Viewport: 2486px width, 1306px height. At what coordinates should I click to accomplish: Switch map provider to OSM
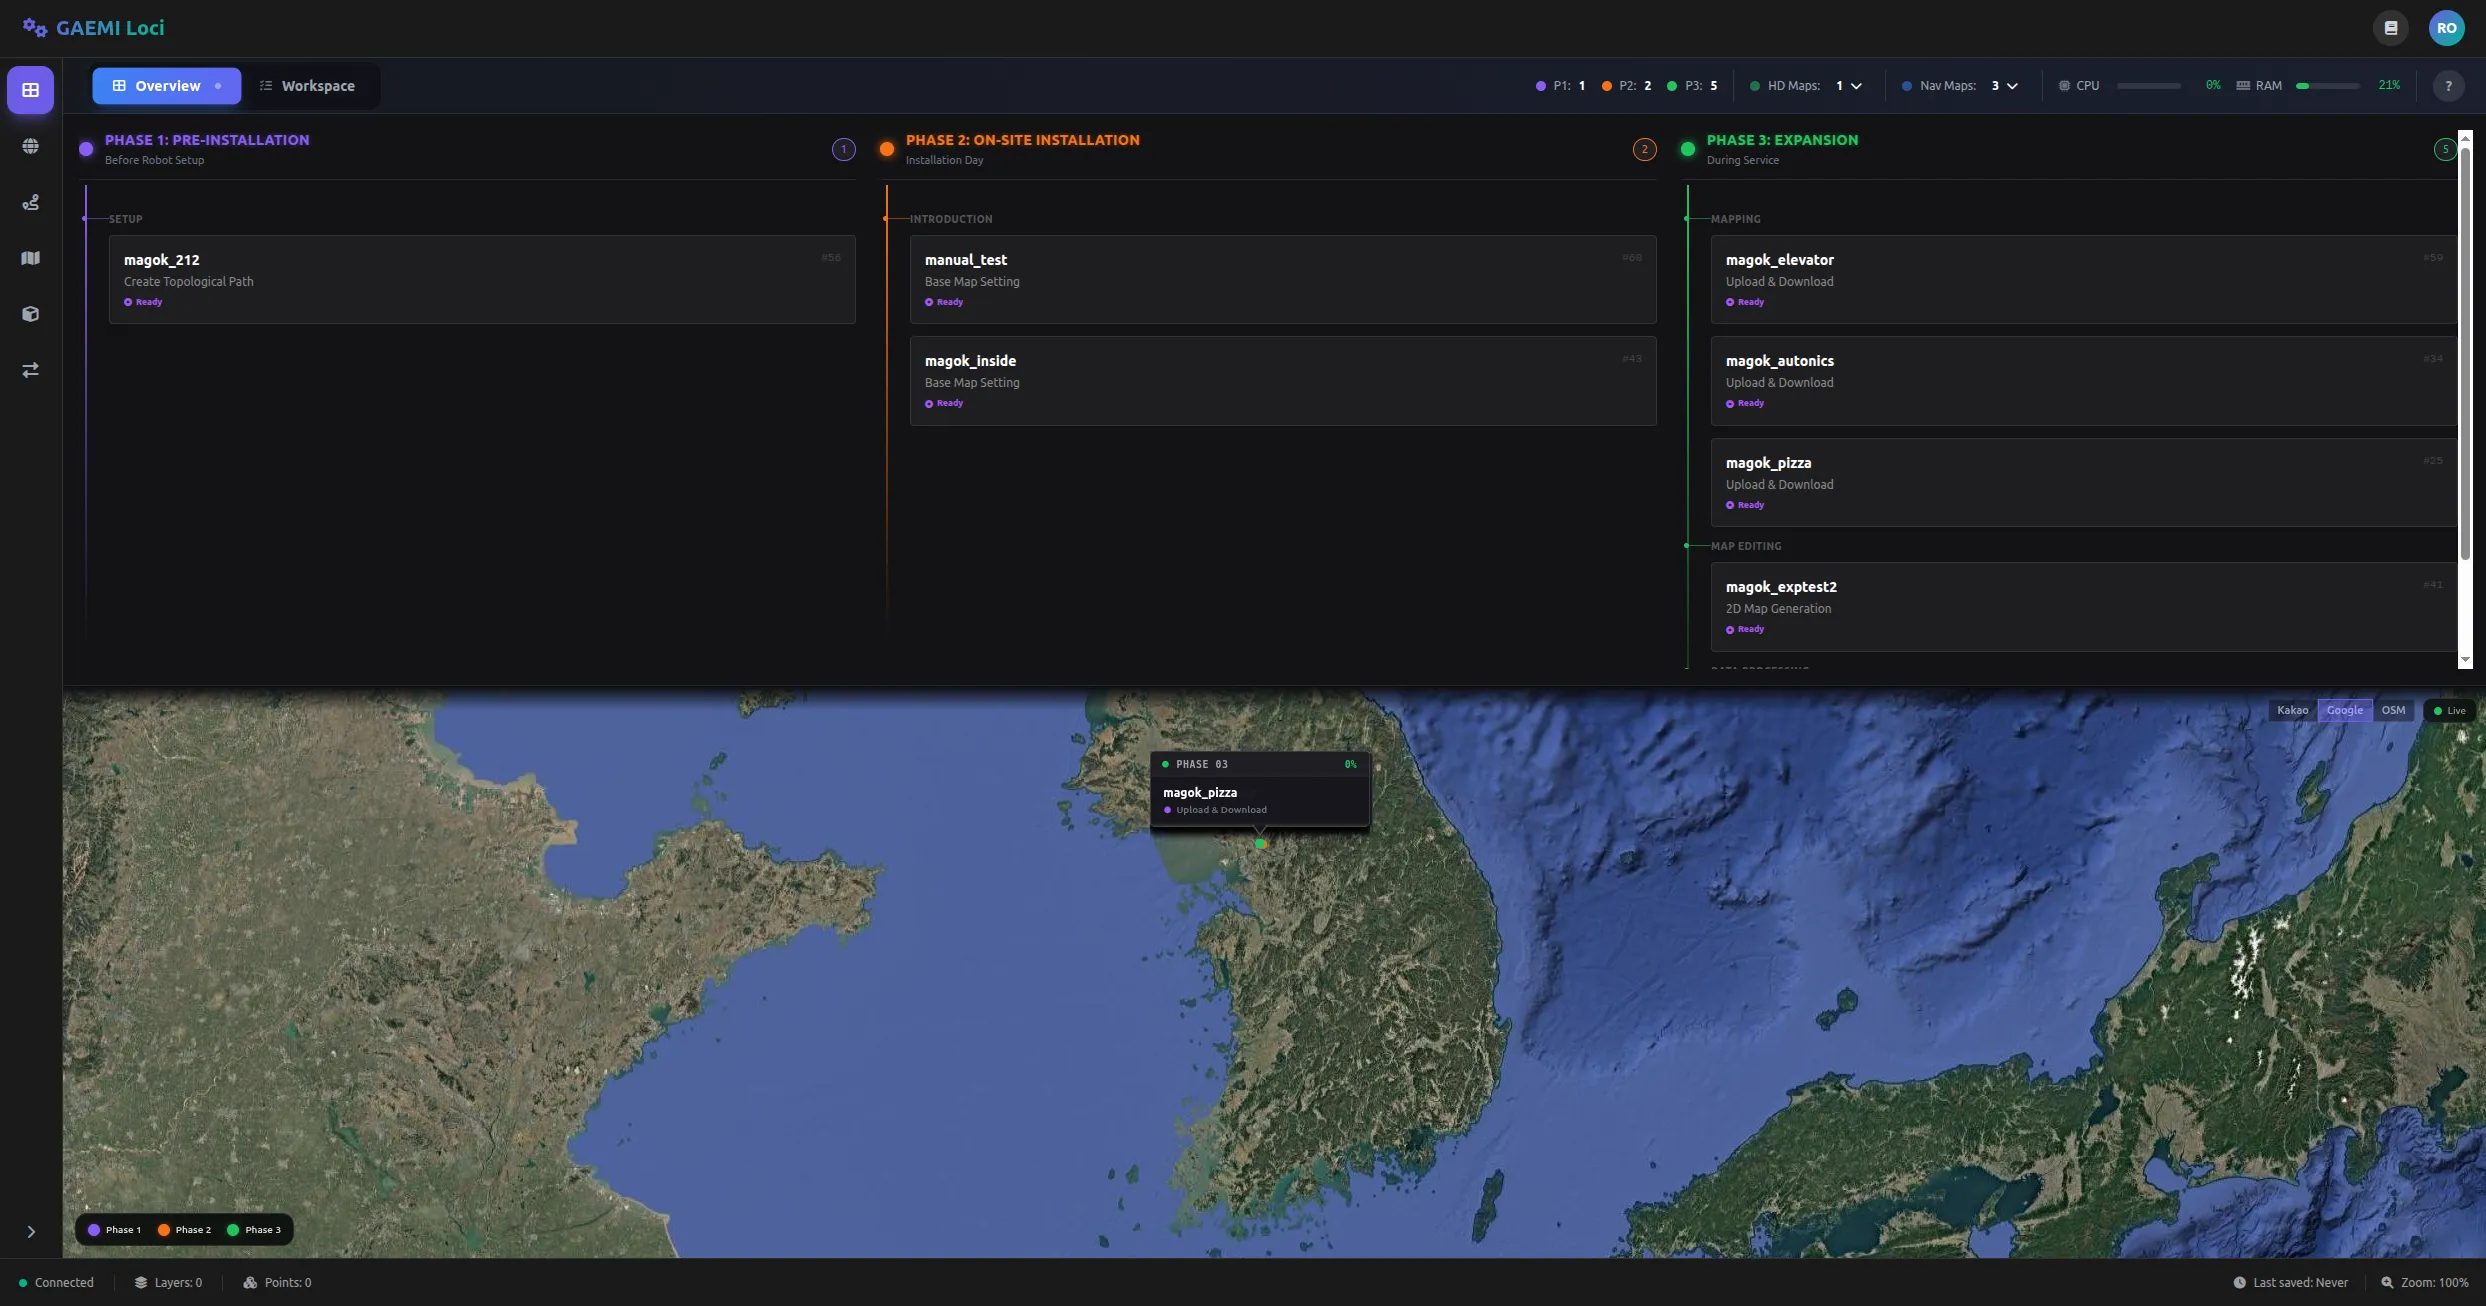pyautogui.click(x=2393, y=711)
